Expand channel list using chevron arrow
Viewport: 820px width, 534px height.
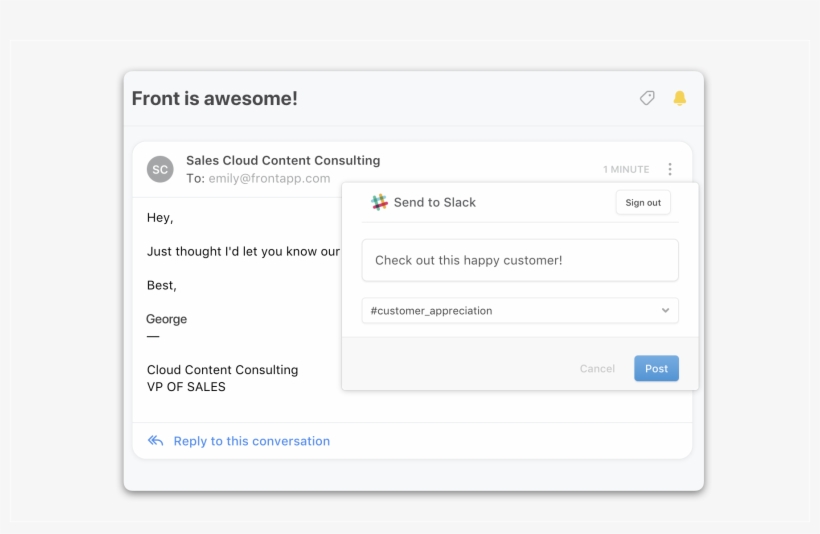665,310
